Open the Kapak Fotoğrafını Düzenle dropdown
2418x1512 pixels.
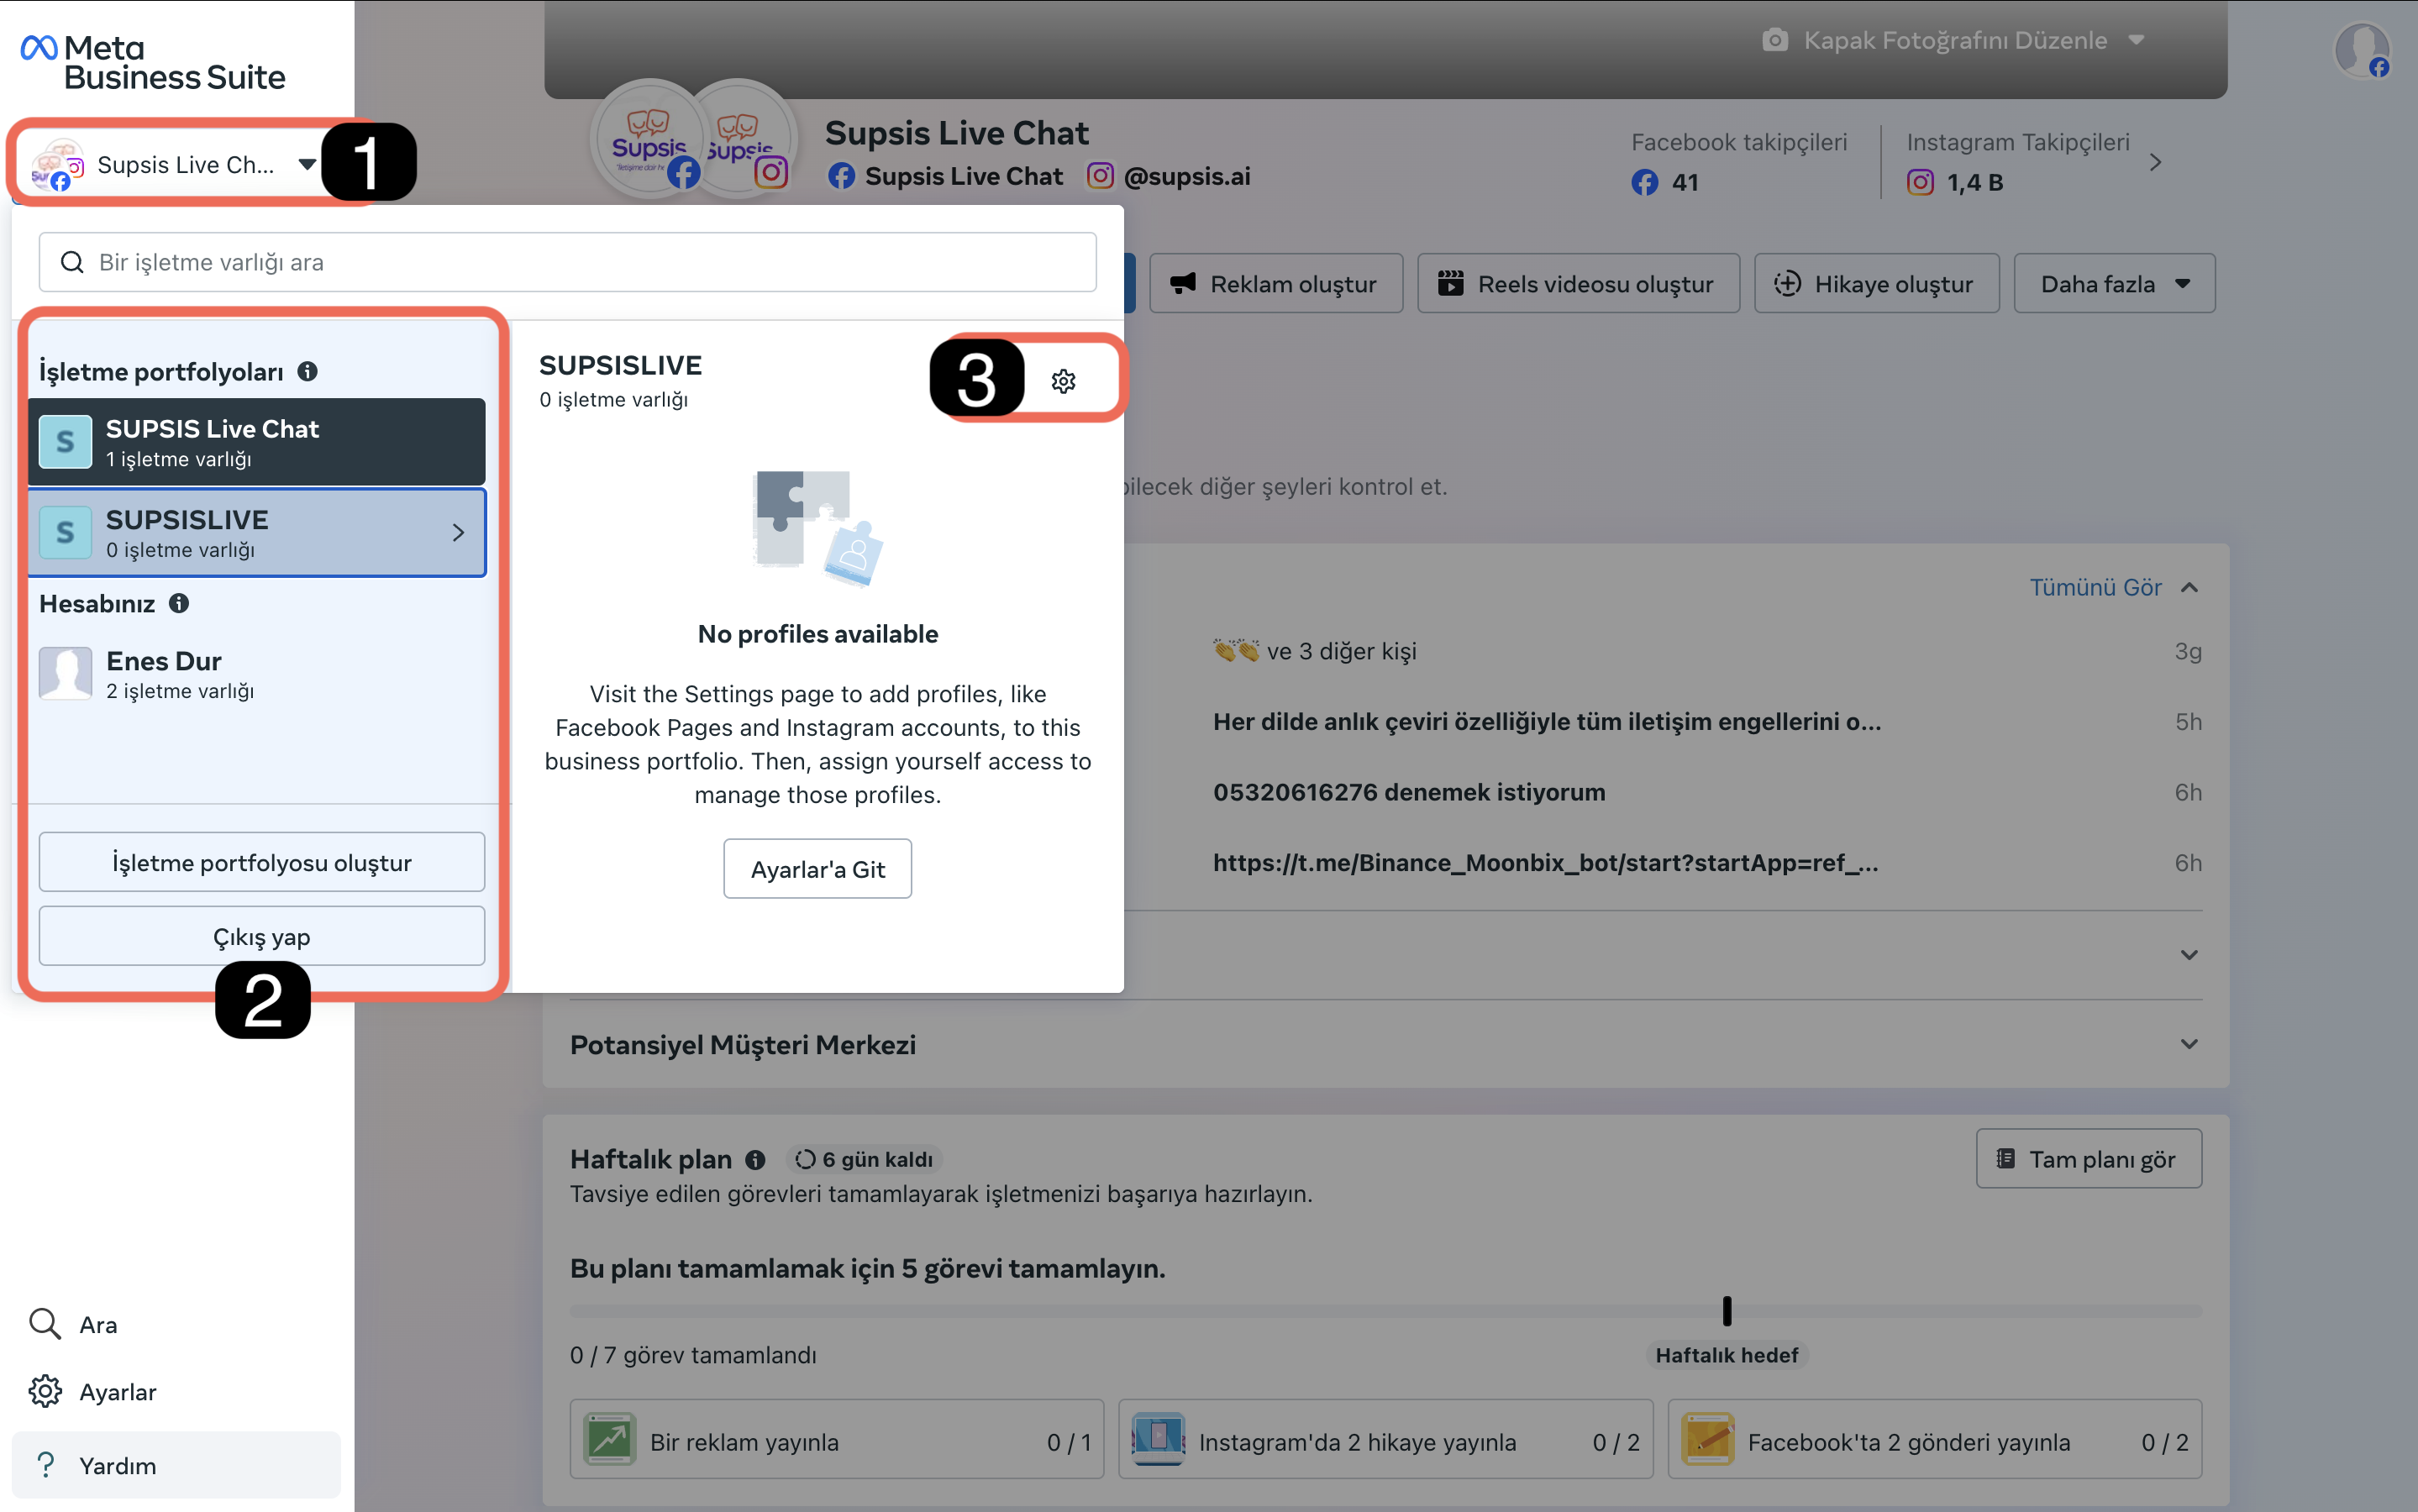coord(1954,40)
